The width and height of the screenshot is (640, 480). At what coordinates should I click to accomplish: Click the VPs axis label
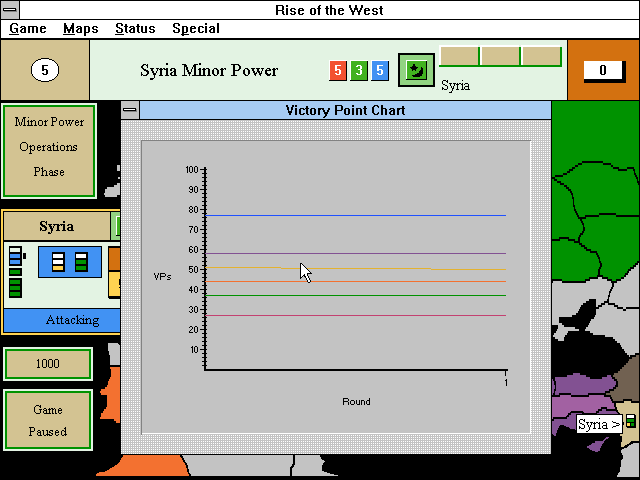pyautogui.click(x=162, y=277)
